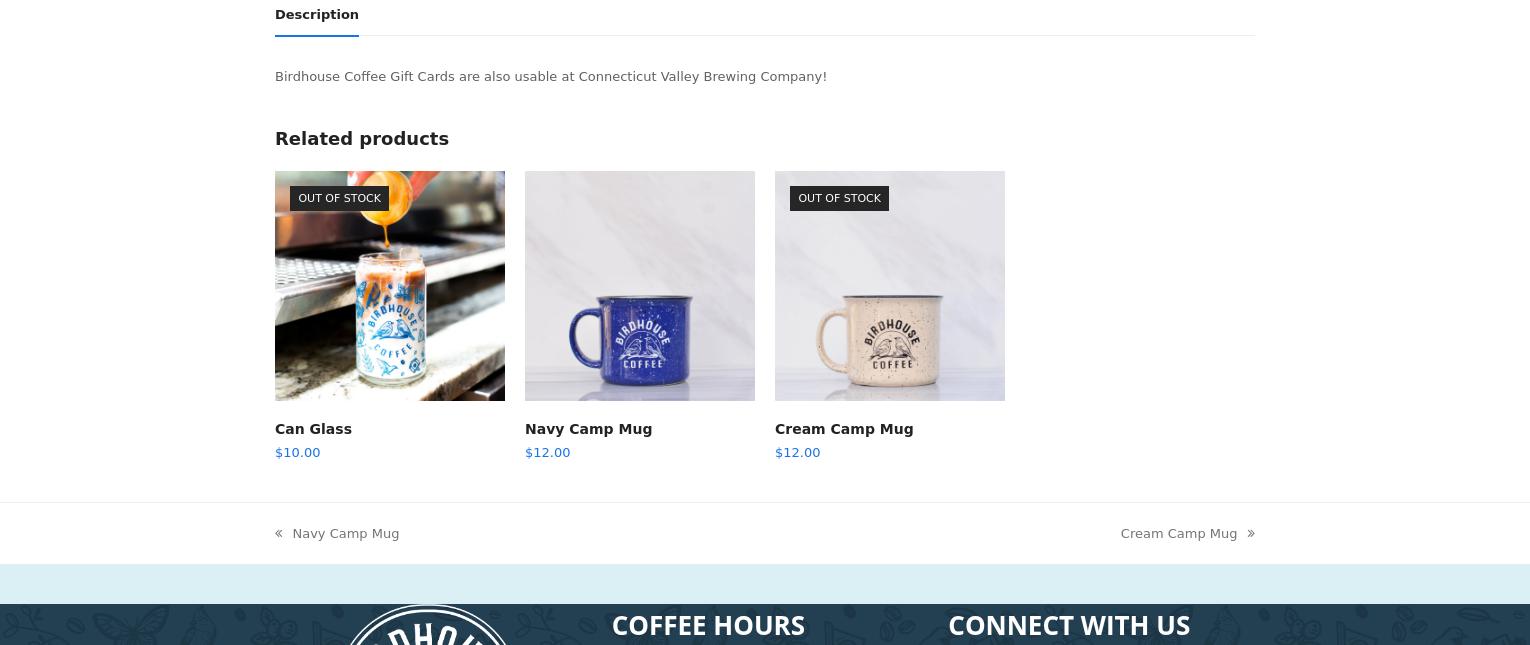Click the $12.00 price under Cream Camp Mug
This screenshot has width=1530, height=645.
pyautogui.click(x=798, y=453)
